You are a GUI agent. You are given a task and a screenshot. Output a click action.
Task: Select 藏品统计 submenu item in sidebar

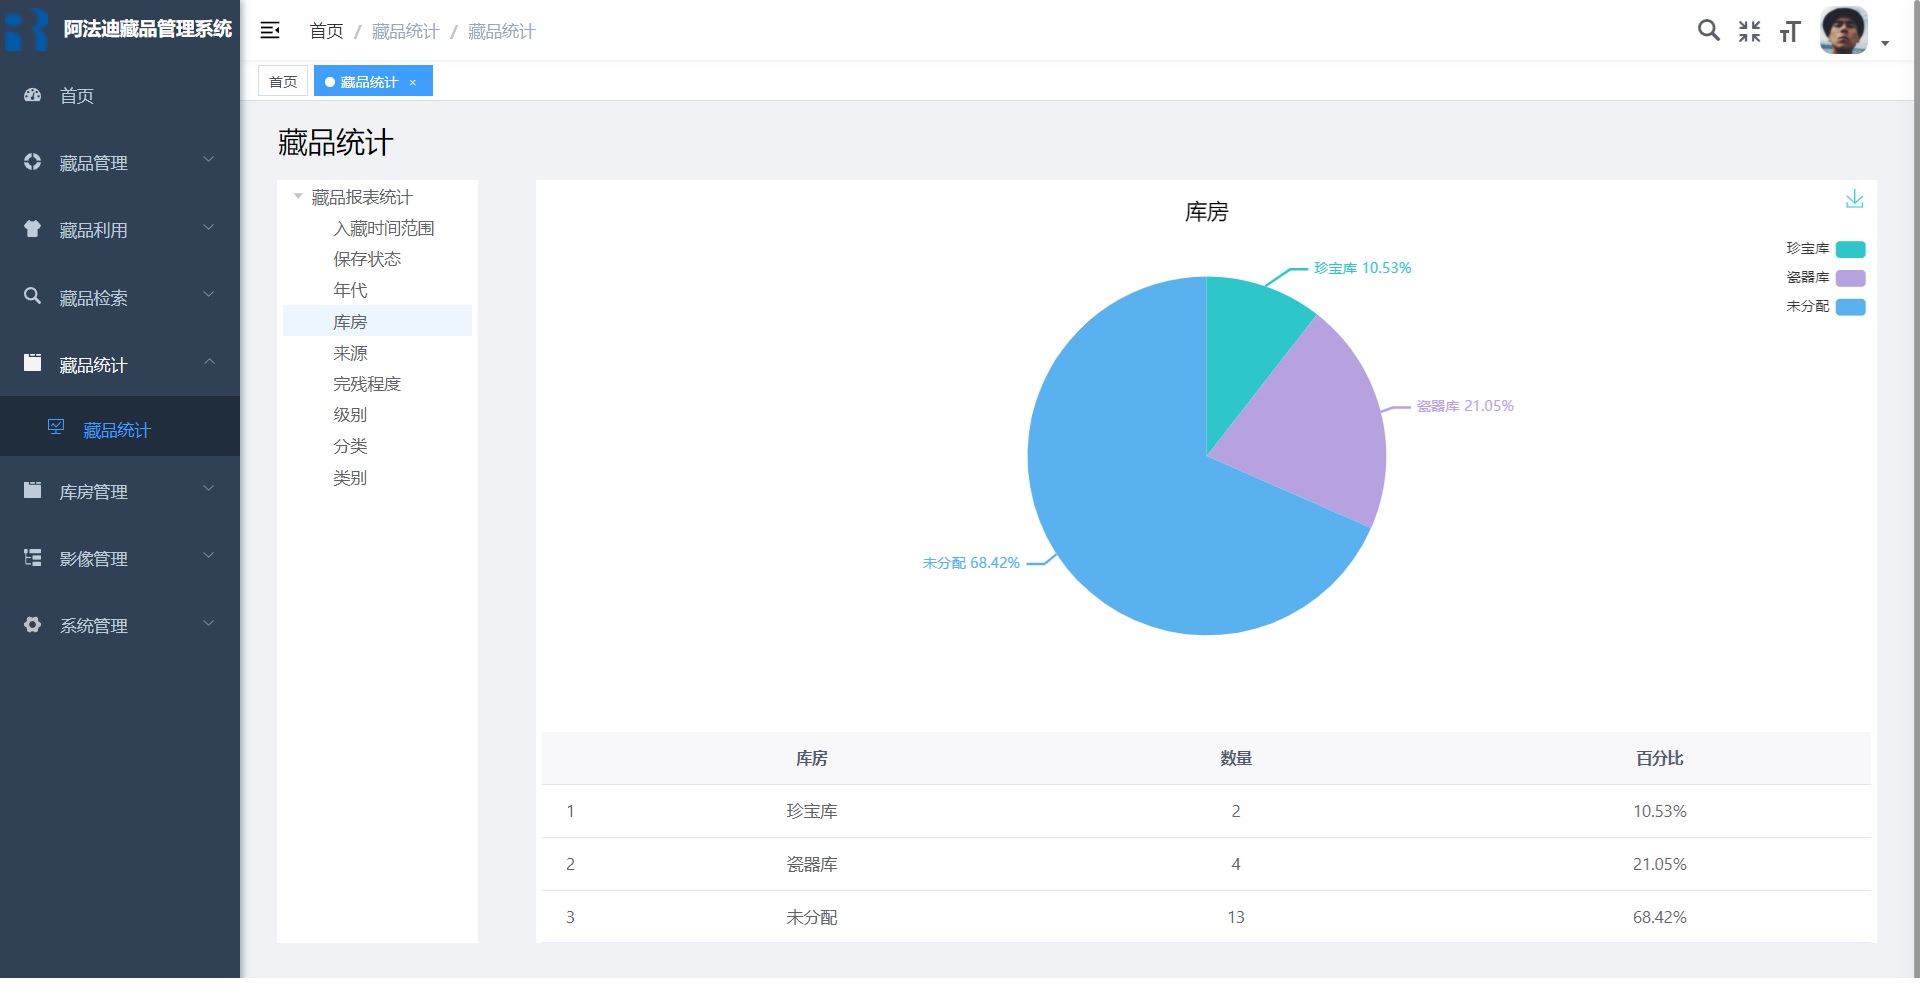116,430
